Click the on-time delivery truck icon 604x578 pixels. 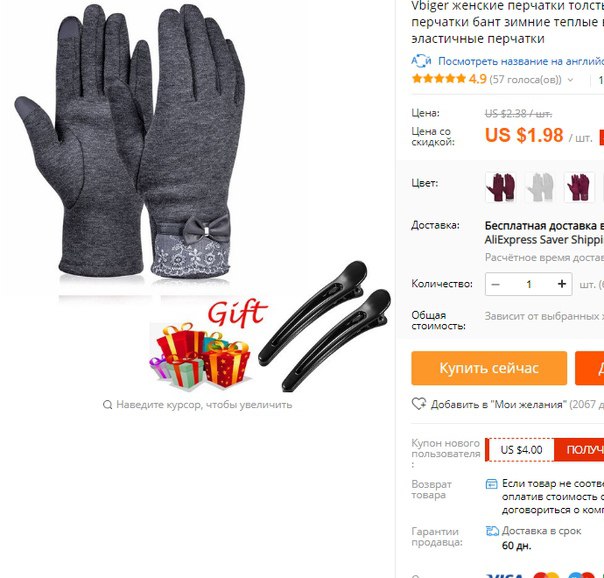pyautogui.click(x=492, y=531)
